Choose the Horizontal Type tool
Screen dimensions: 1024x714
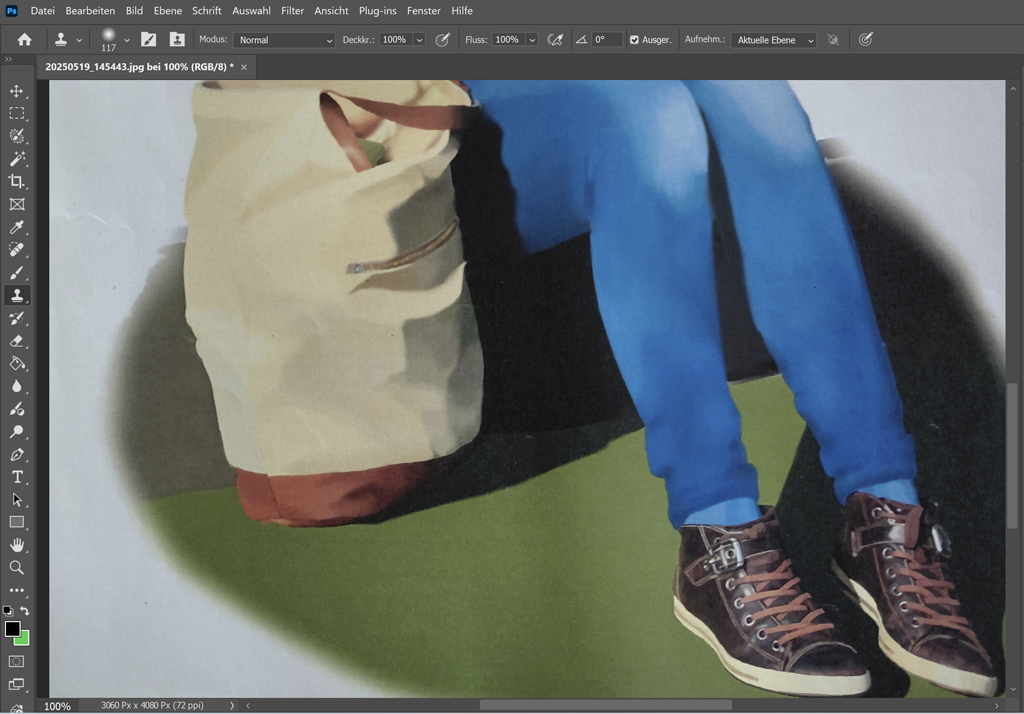(17, 477)
